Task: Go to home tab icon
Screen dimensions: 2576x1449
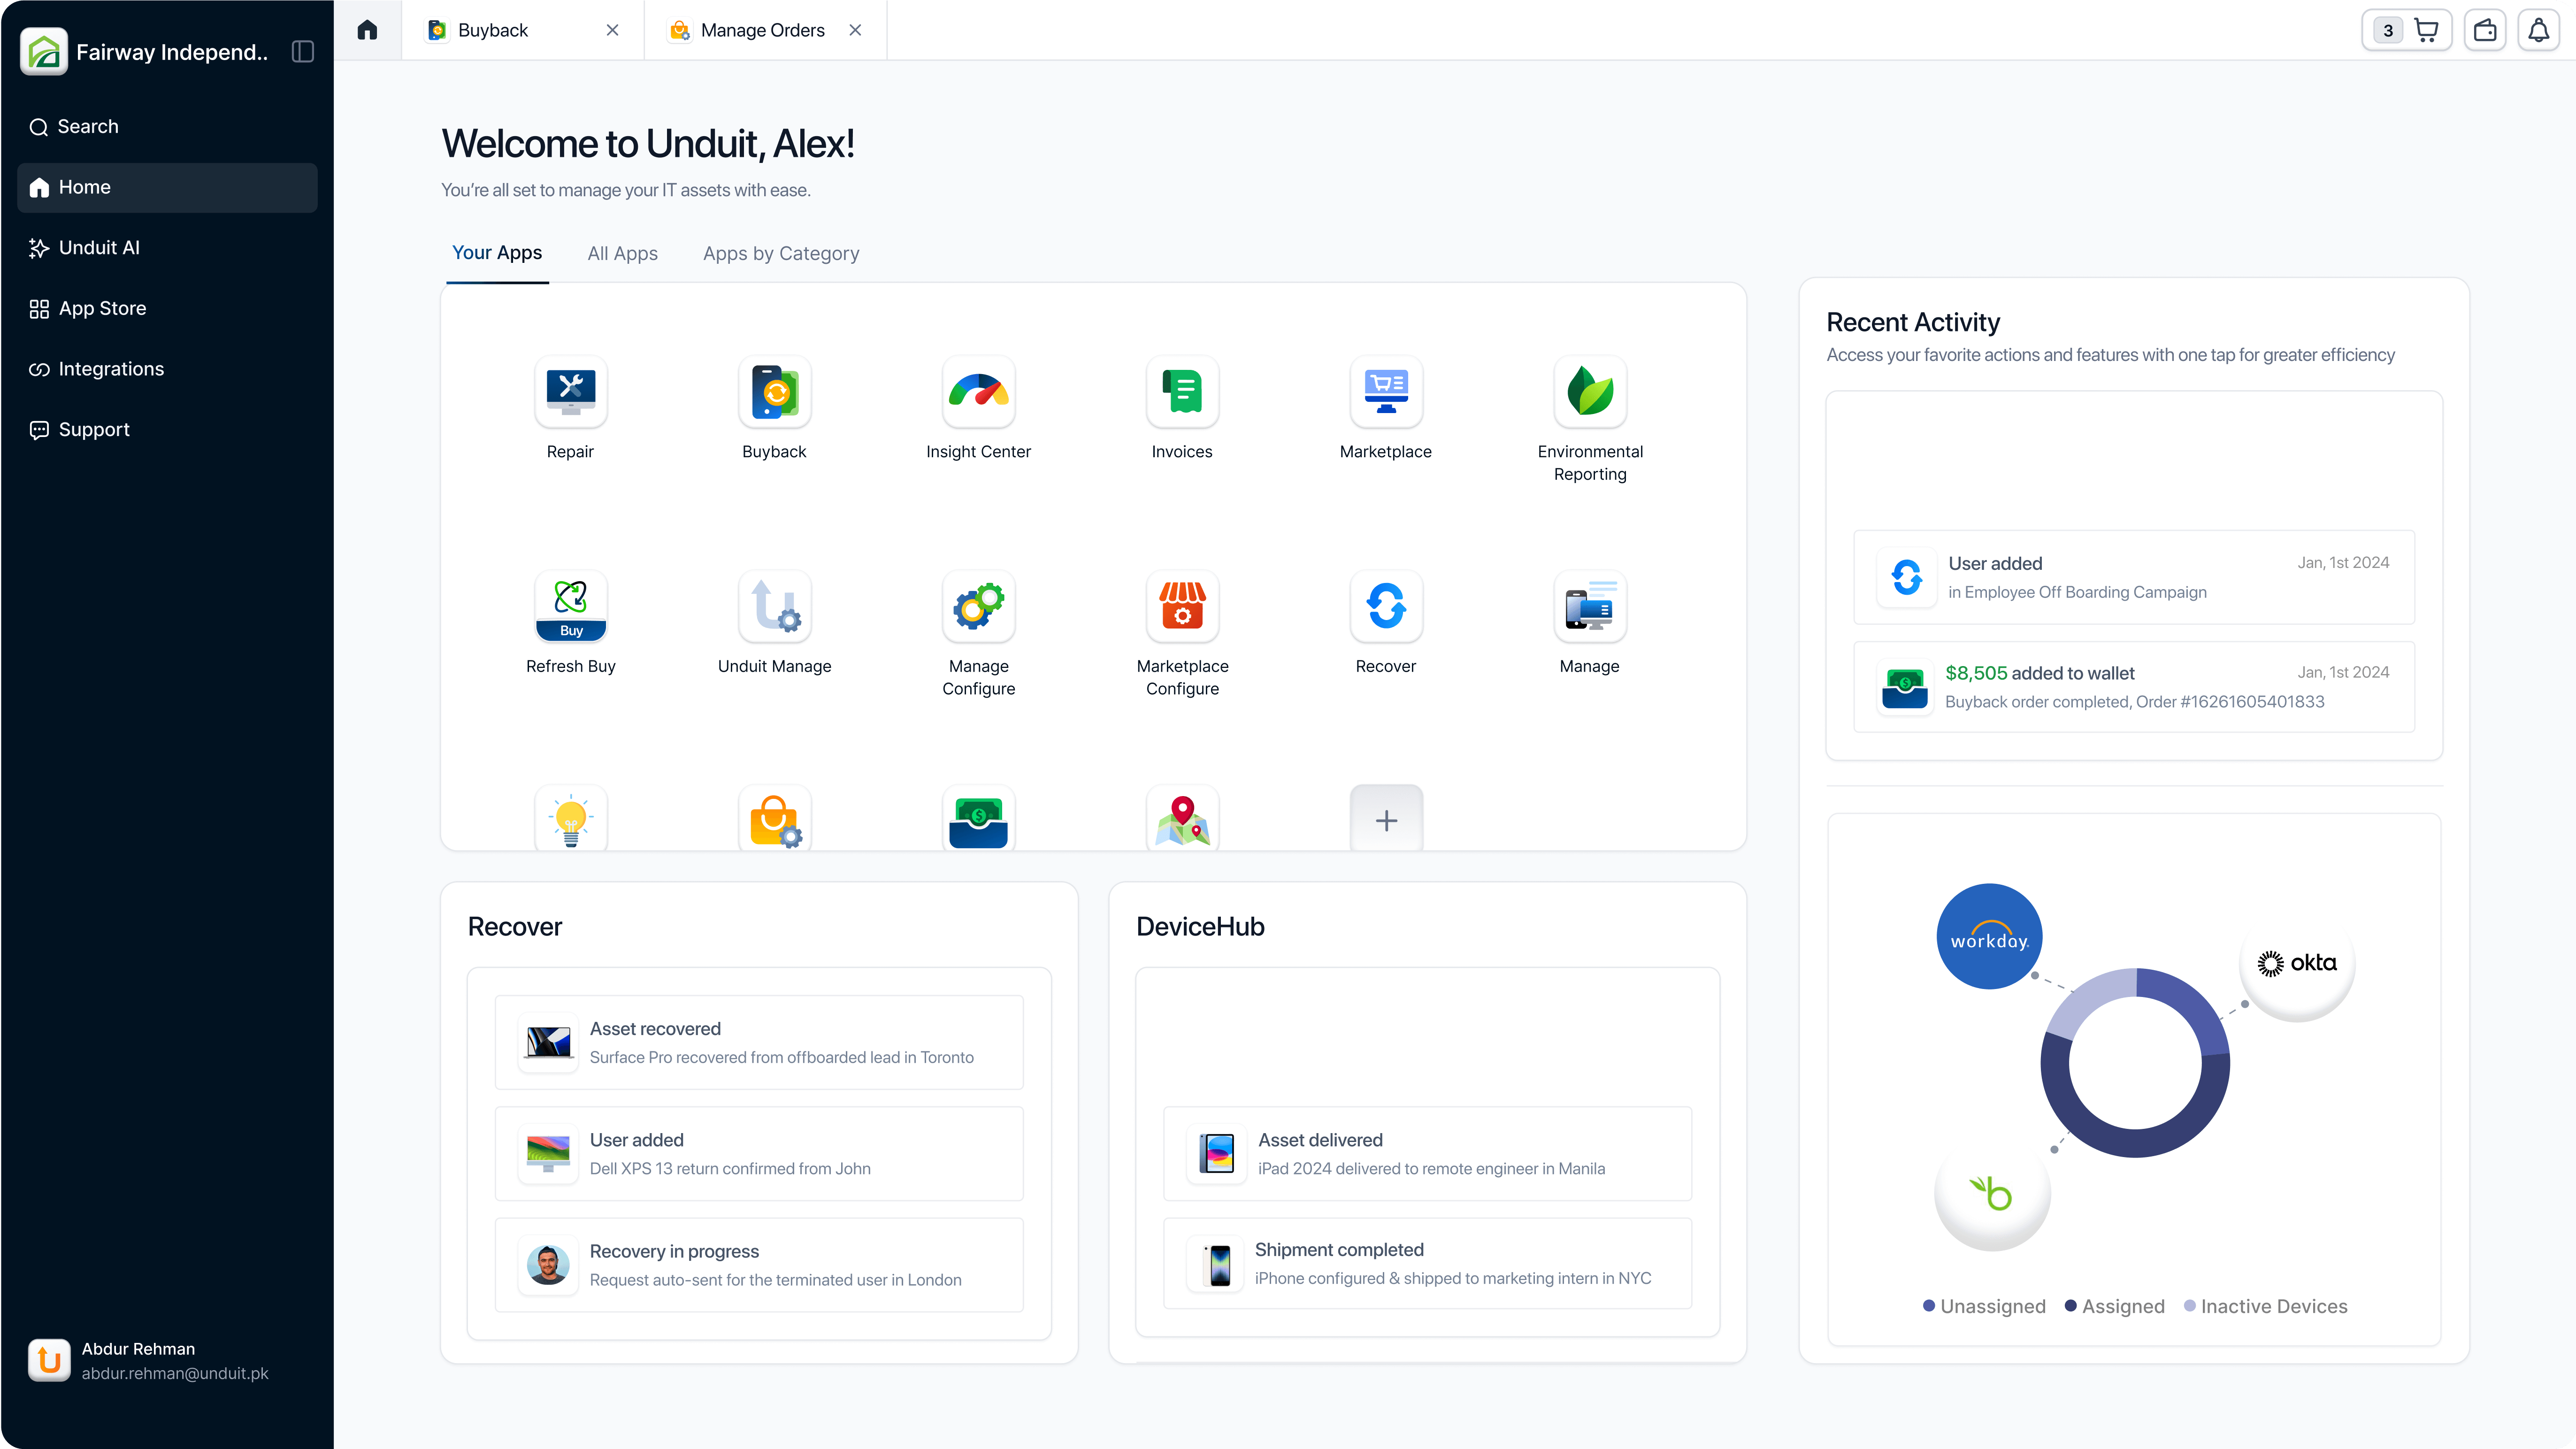Action: [x=367, y=30]
